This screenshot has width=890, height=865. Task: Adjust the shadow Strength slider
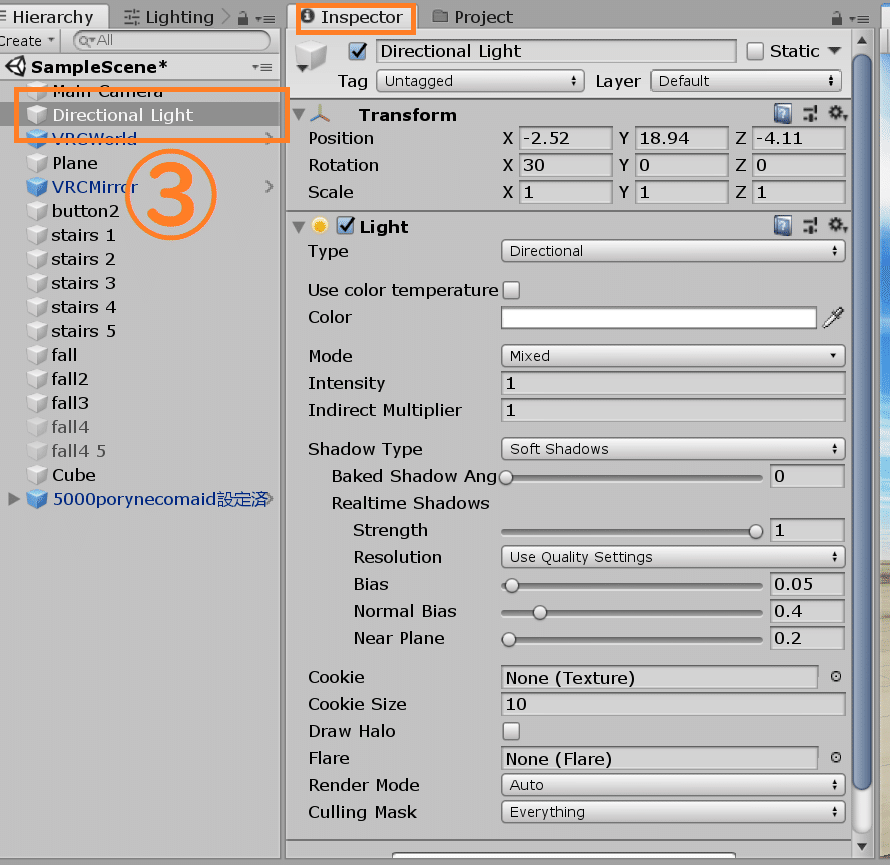(x=632, y=532)
